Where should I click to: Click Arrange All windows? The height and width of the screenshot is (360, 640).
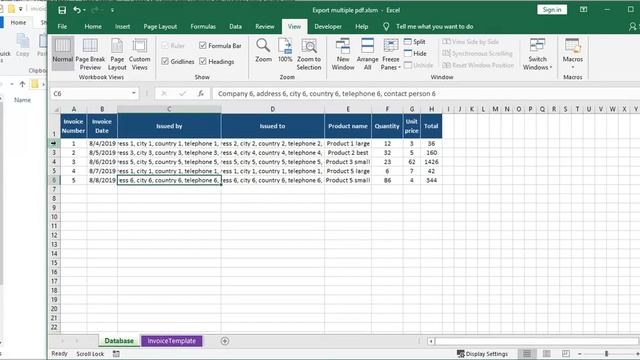point(367,53)
